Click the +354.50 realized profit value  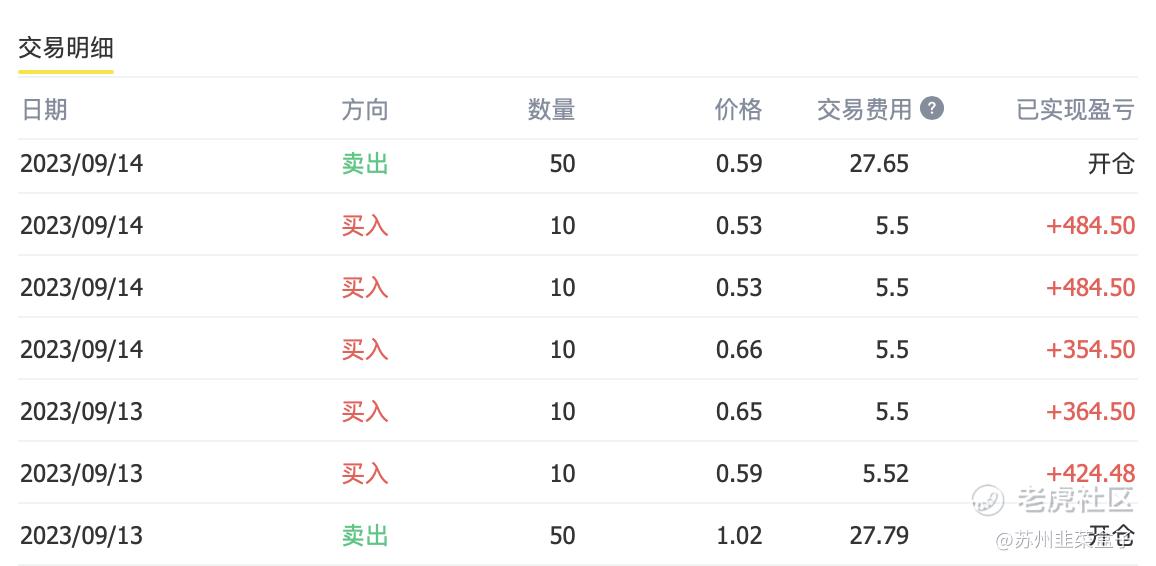point(1090,349)
